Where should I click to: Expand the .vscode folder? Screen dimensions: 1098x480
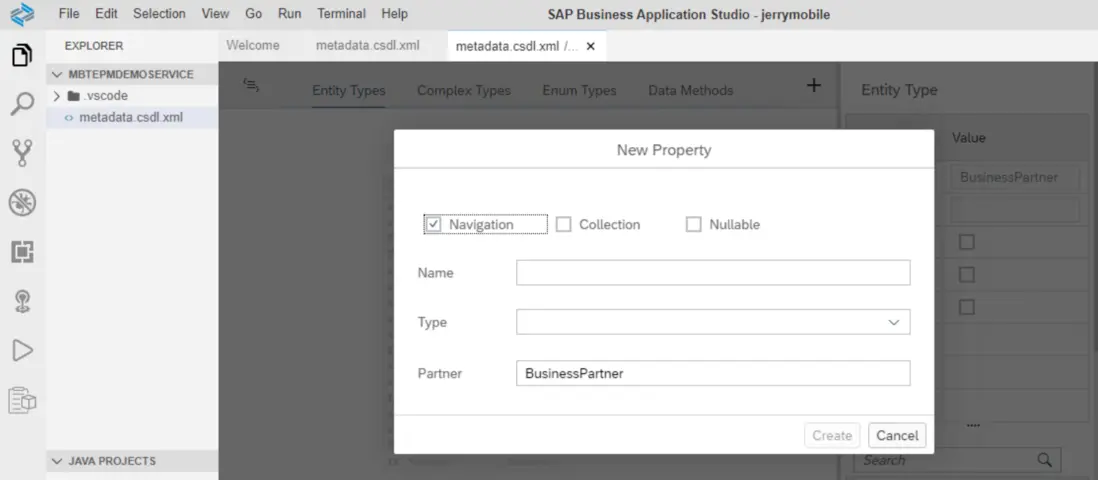tap(57, 96)
